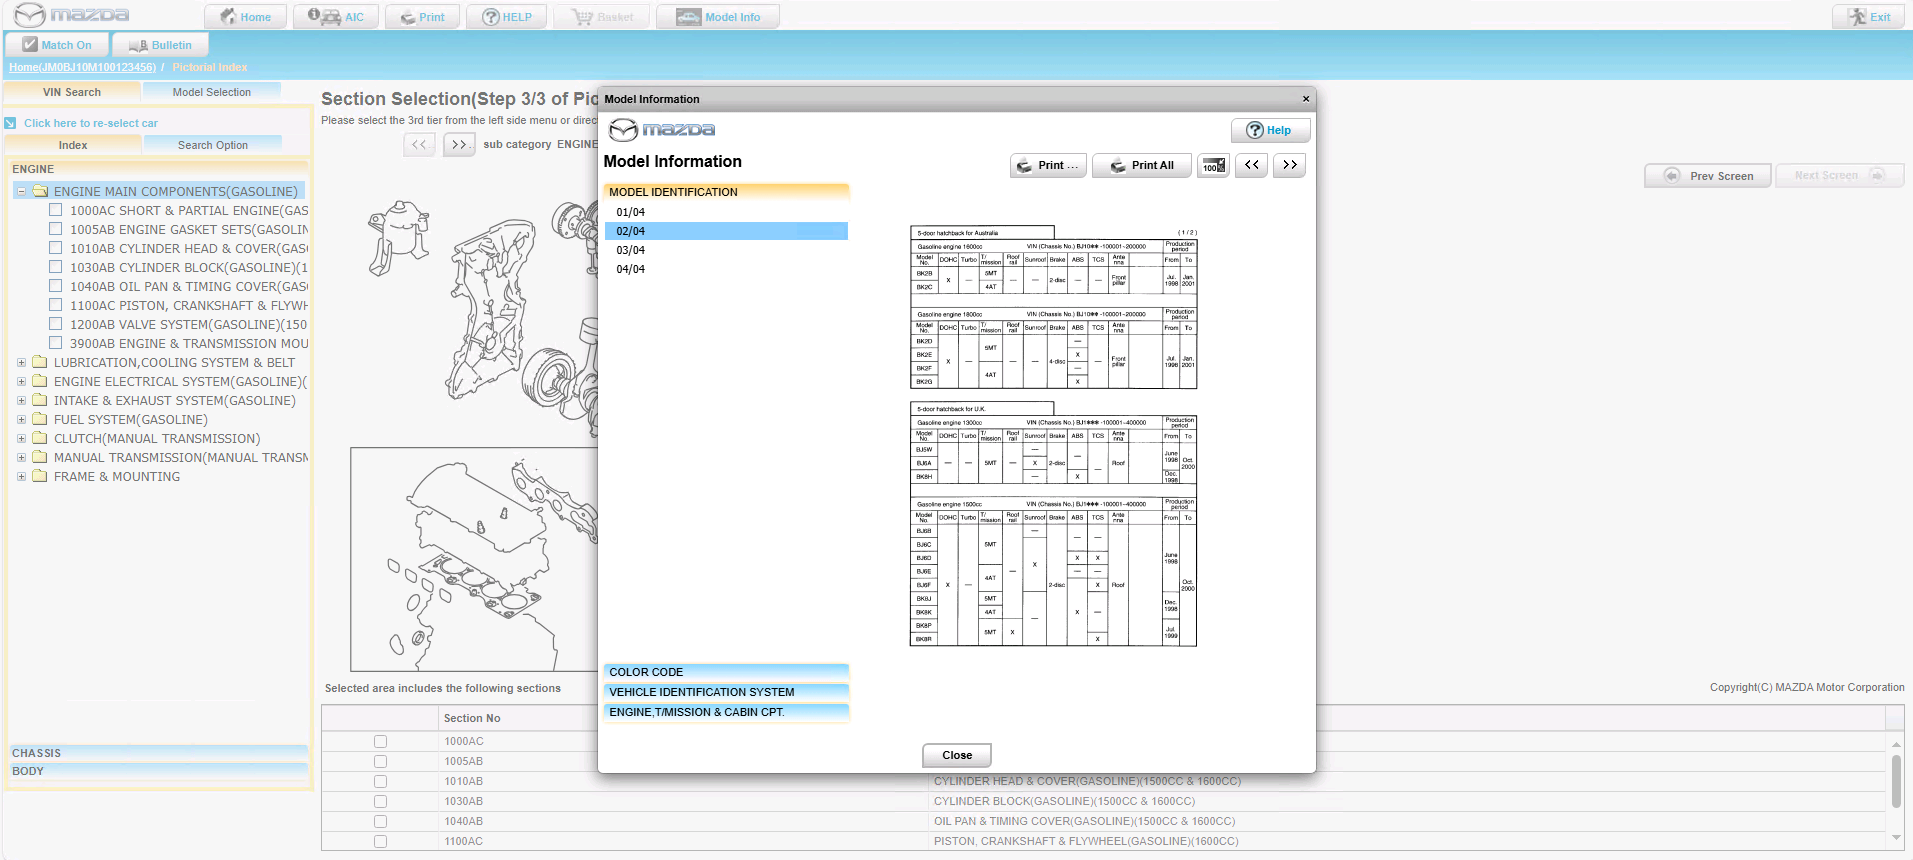Open the COLOR CODE section
This screenshot has height=860, width=1913.
[x=726, y=672]
